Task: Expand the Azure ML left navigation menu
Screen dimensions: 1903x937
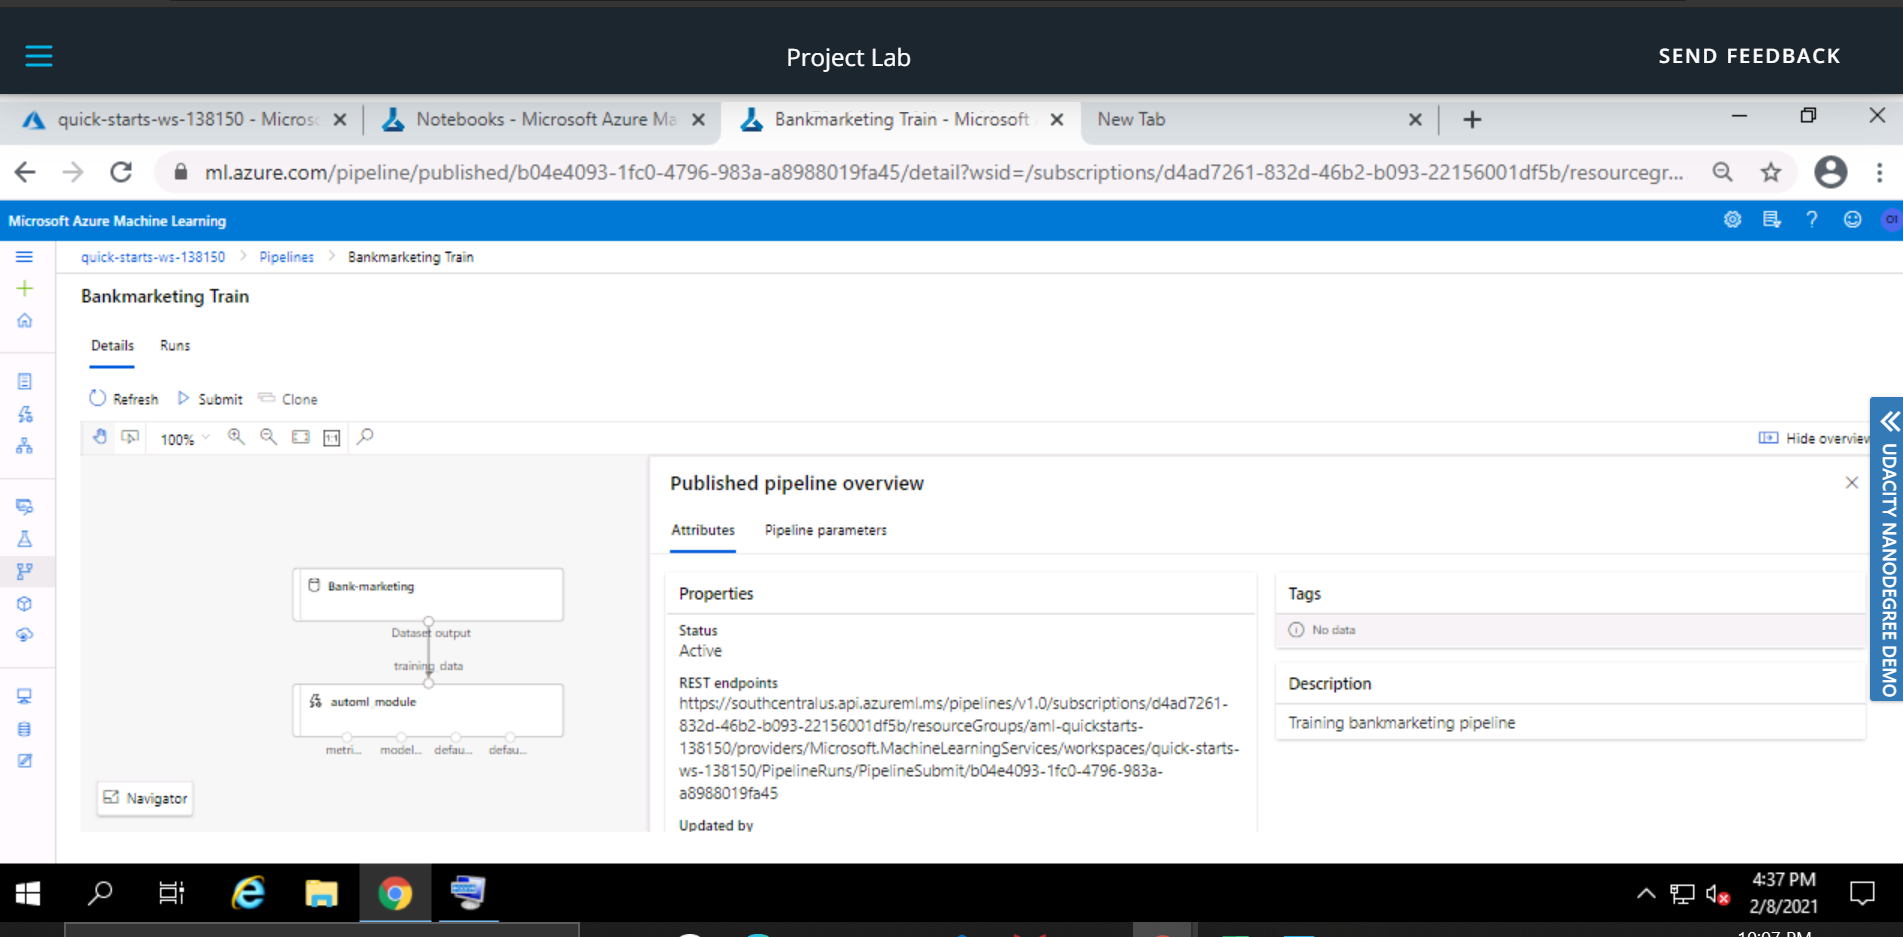Action: click(x=24, y=257)
